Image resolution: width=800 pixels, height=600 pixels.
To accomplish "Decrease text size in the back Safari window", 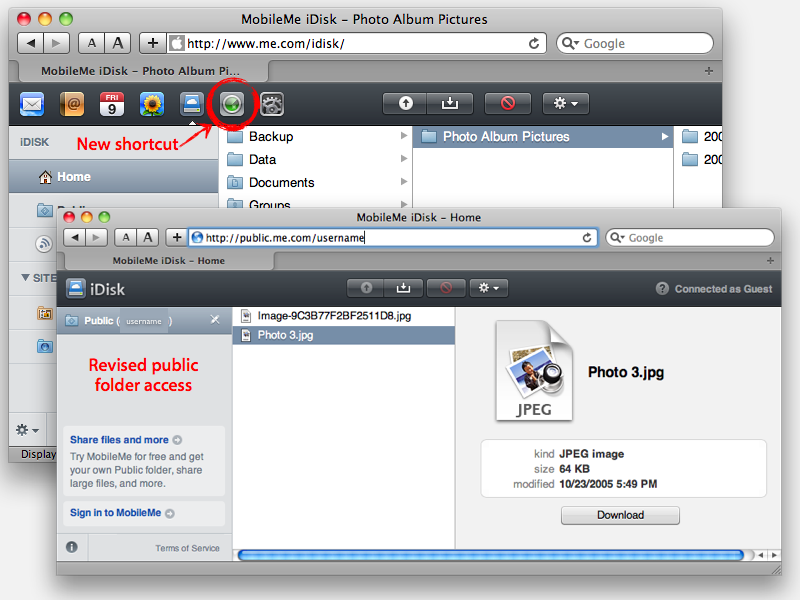I will pyautogui.click(x=91, y=43).
